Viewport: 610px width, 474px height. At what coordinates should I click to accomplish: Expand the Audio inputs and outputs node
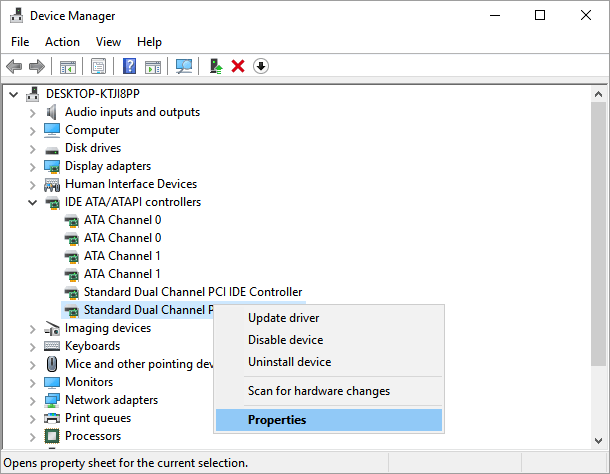pyautogui.click(x=32, y=112)
